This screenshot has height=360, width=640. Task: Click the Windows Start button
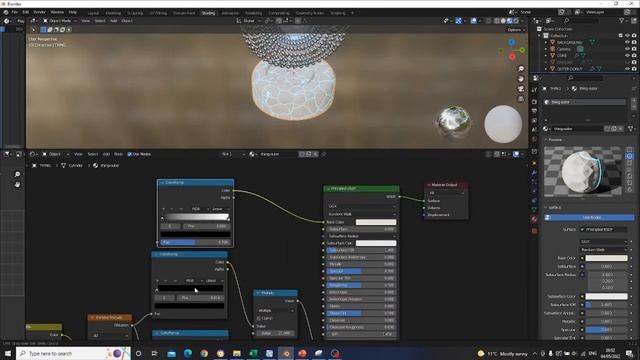(8, 353)
